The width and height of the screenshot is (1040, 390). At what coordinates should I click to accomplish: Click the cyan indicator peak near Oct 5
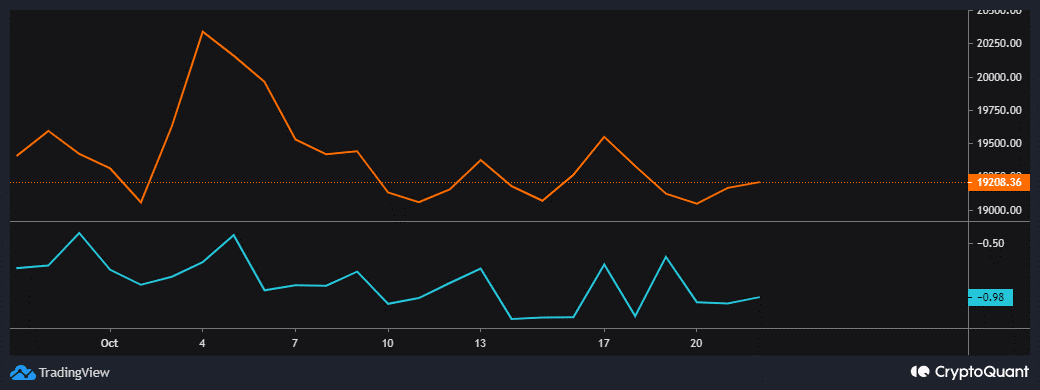point(233,235)
